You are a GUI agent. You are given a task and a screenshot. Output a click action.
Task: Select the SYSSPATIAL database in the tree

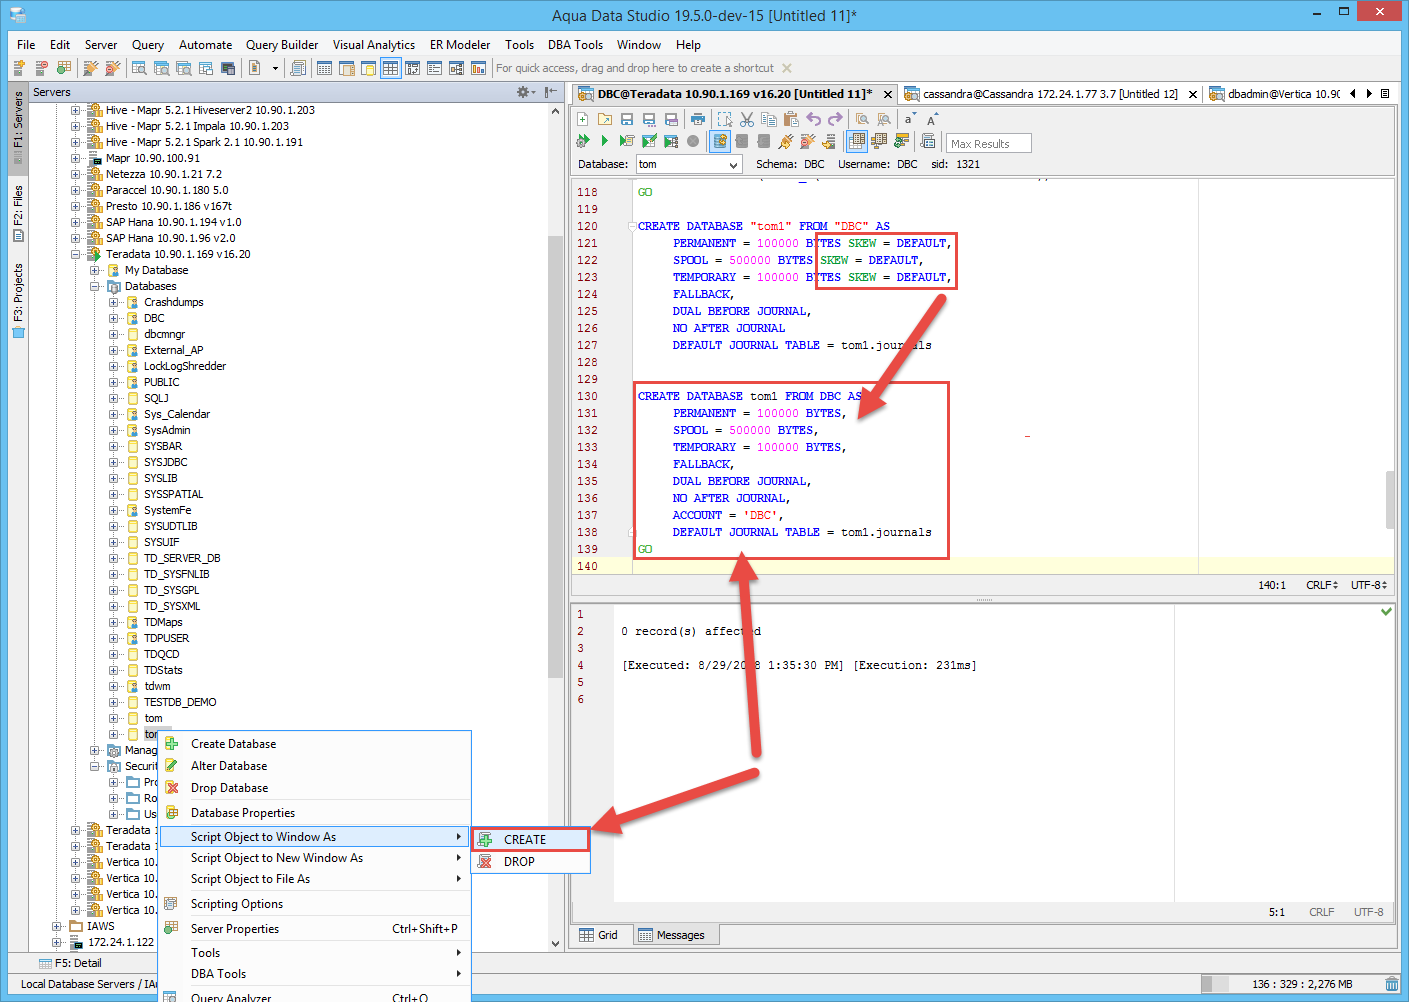tap(173, 494)
